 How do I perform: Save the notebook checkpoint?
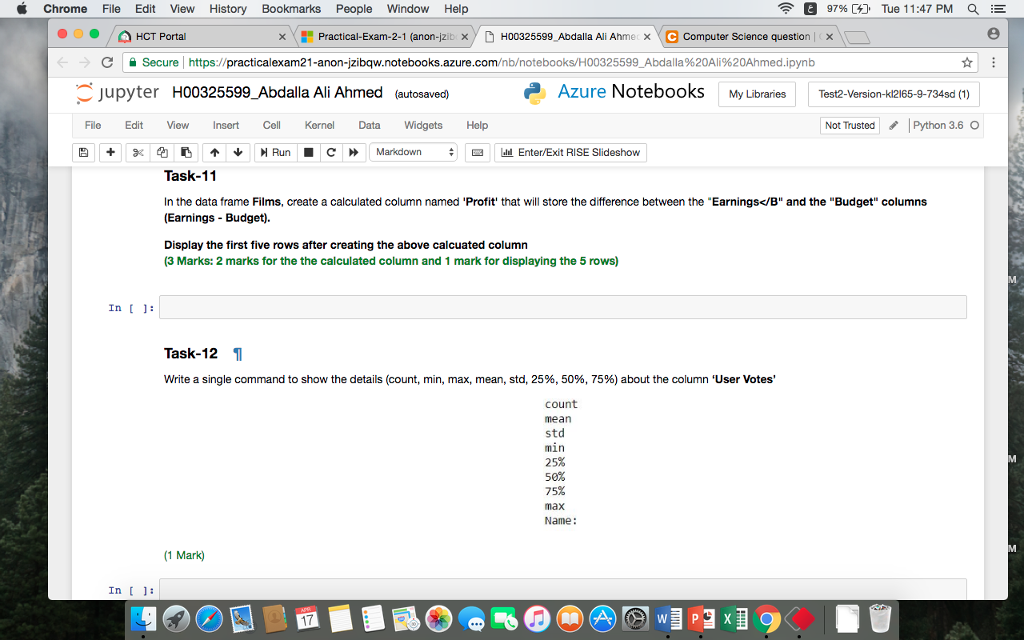[x=83, y=152]
